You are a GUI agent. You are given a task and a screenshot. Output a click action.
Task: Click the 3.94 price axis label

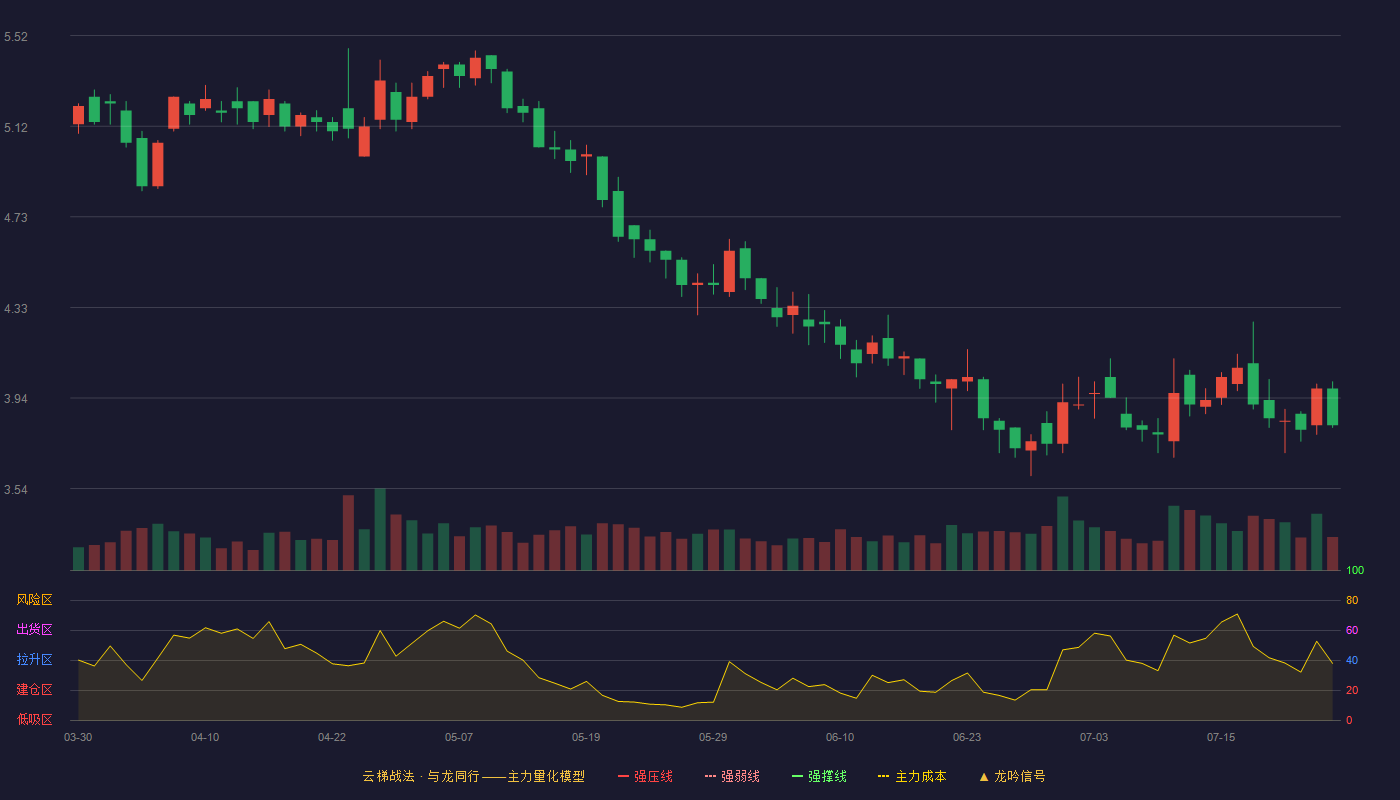(16, 399)
